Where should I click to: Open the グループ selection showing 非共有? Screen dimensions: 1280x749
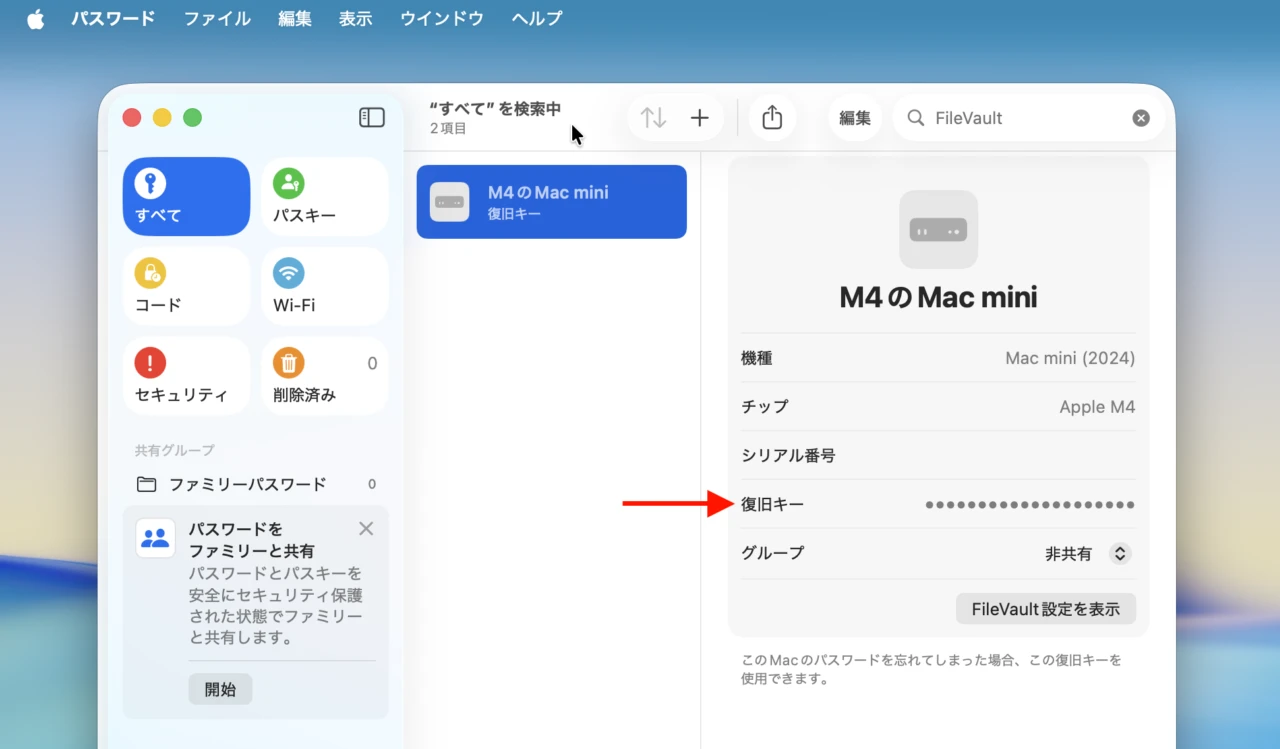[x=1088, y=553]
